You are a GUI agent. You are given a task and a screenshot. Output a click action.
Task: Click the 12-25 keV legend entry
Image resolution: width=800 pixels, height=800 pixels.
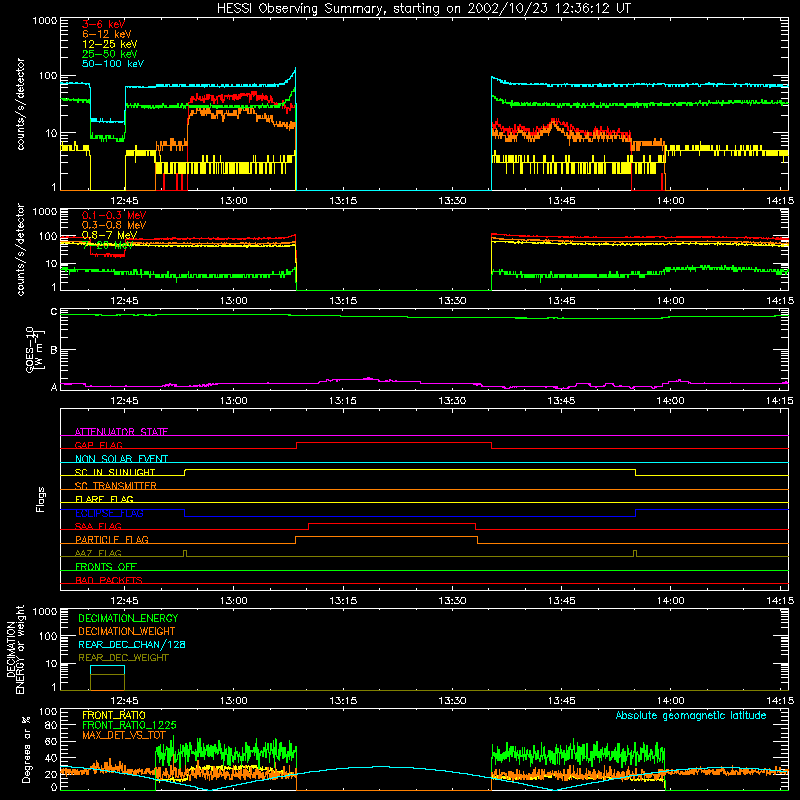(x=109, y=44)
